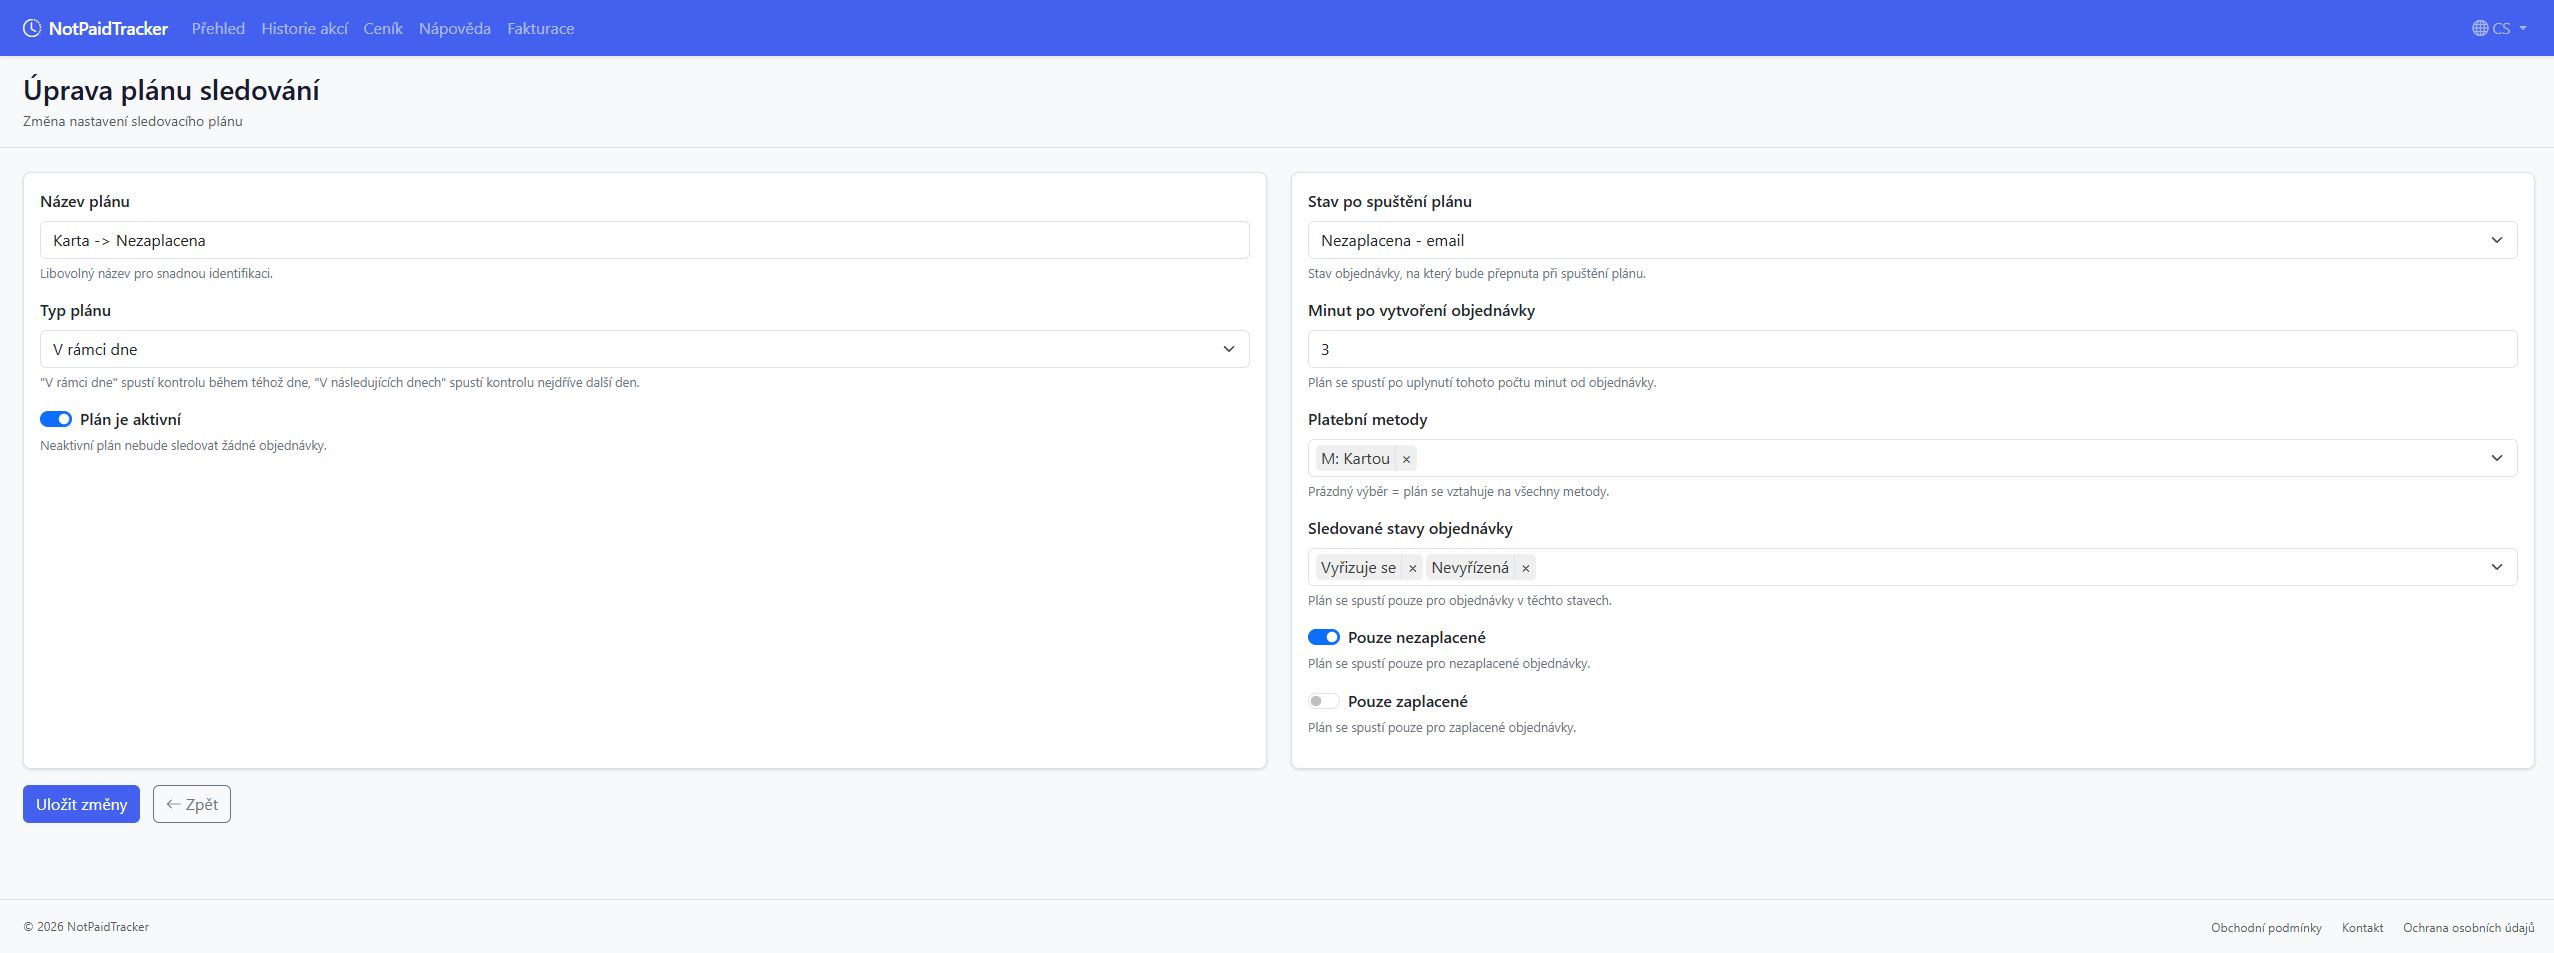Click the Uložit změny button

coord(81,804)
